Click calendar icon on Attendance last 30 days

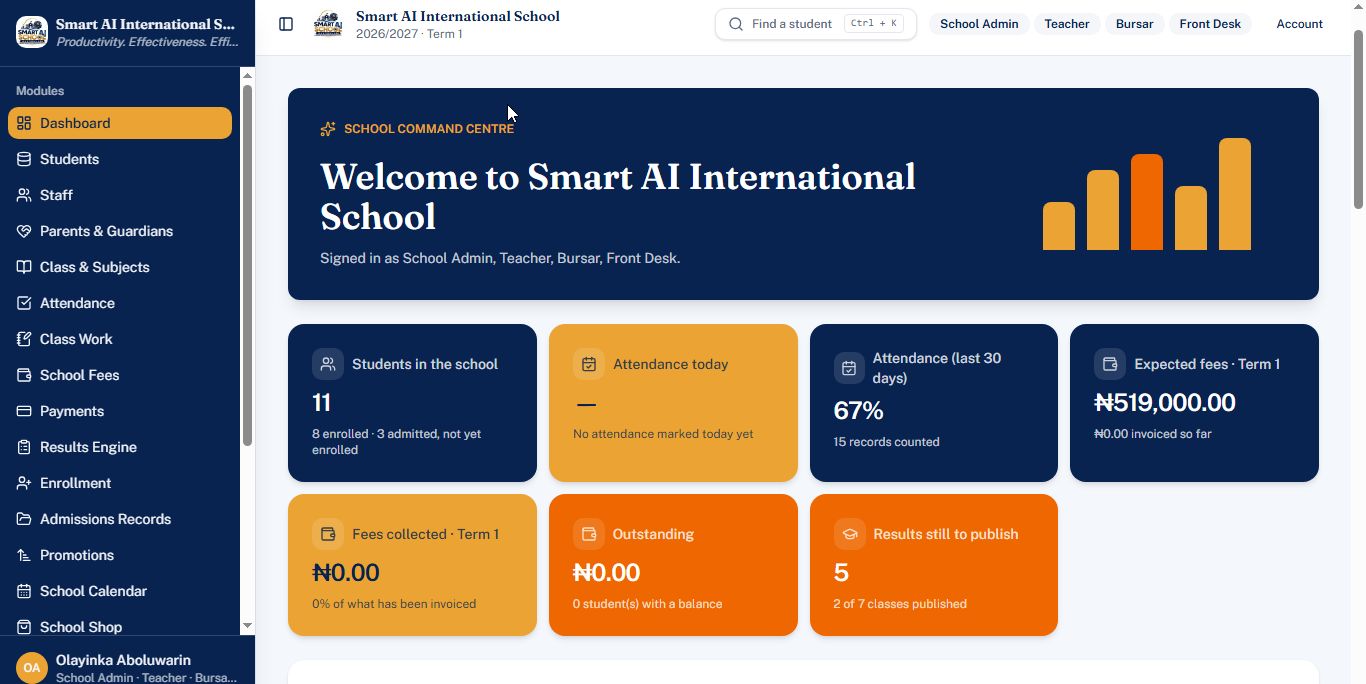pyautogui.click(x=849, y=368)
